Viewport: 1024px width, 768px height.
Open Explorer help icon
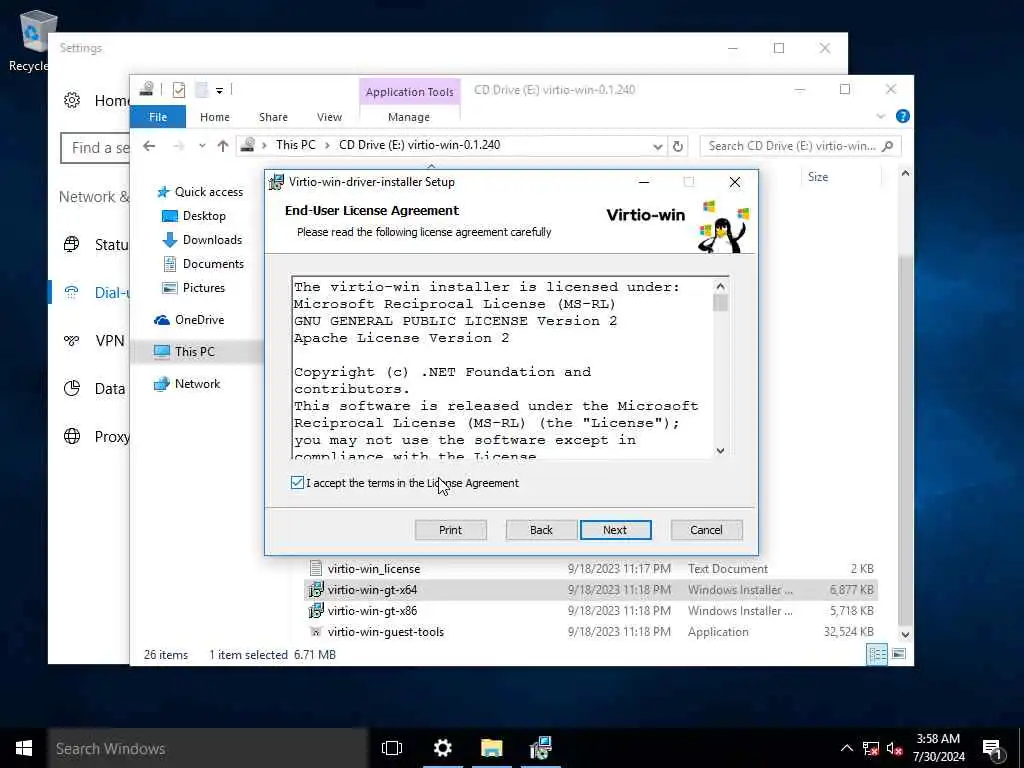903,116
